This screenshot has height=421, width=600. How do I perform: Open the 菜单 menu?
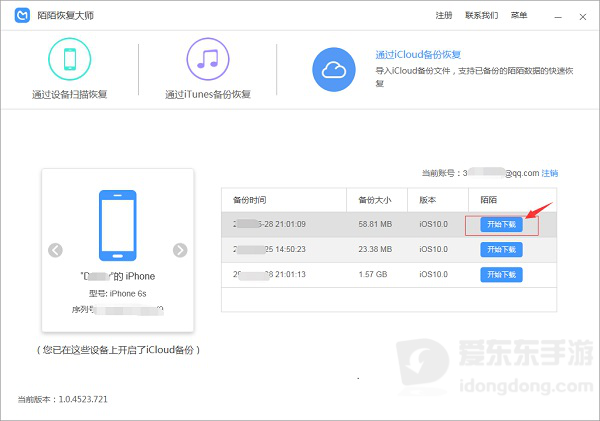[x=519, y=15]
